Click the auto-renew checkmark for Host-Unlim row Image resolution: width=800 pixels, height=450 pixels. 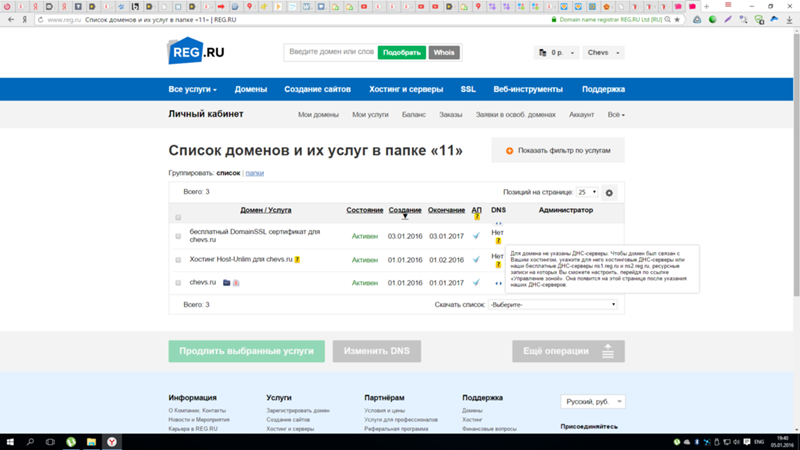click(476, 260)
